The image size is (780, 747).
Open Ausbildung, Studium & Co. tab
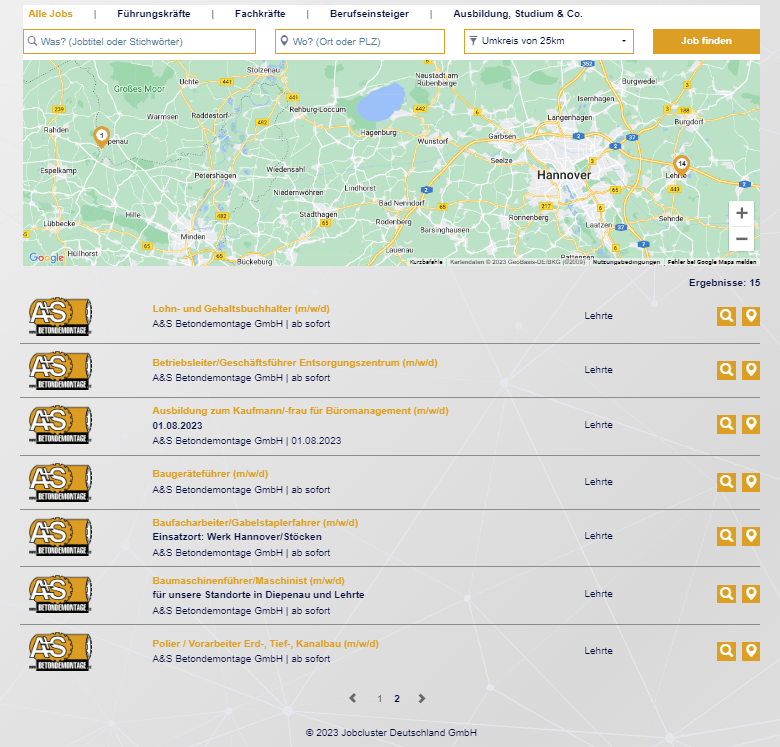coord(517,14)
